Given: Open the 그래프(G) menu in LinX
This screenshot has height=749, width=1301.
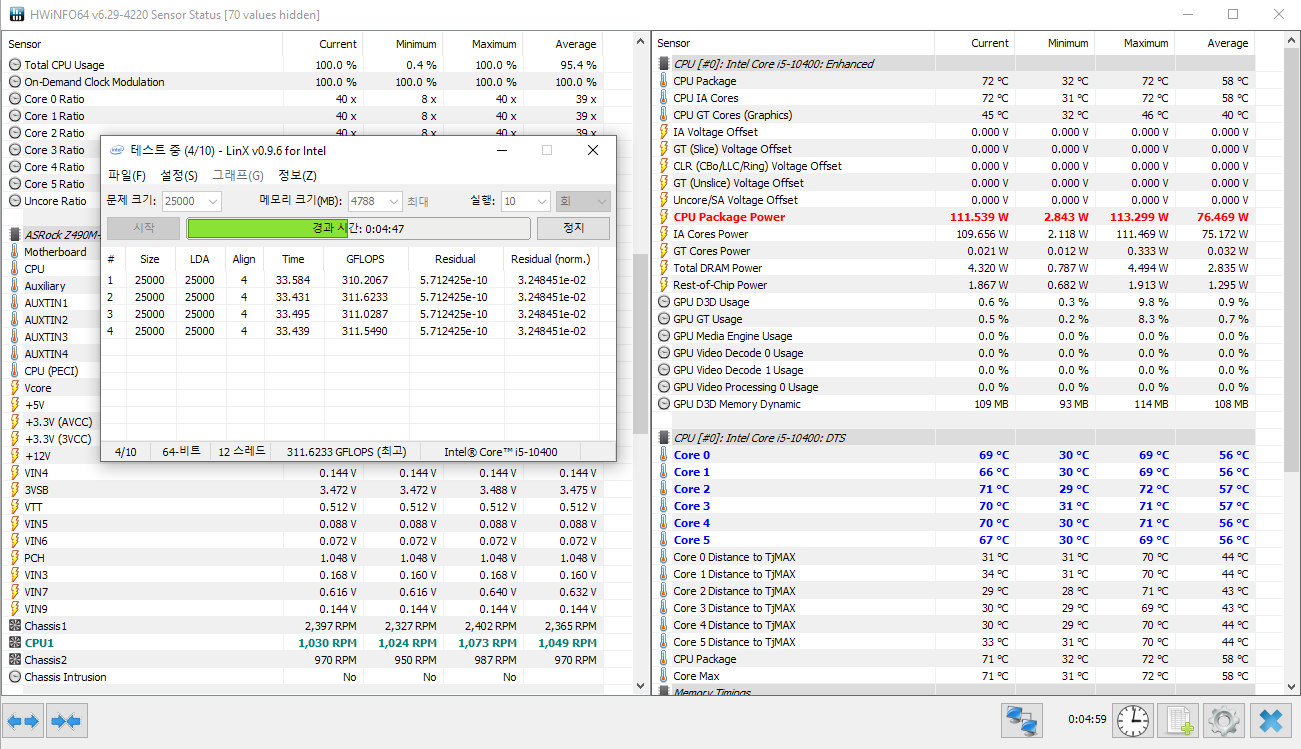Looking at the screenshot, I should pos(236,175).
